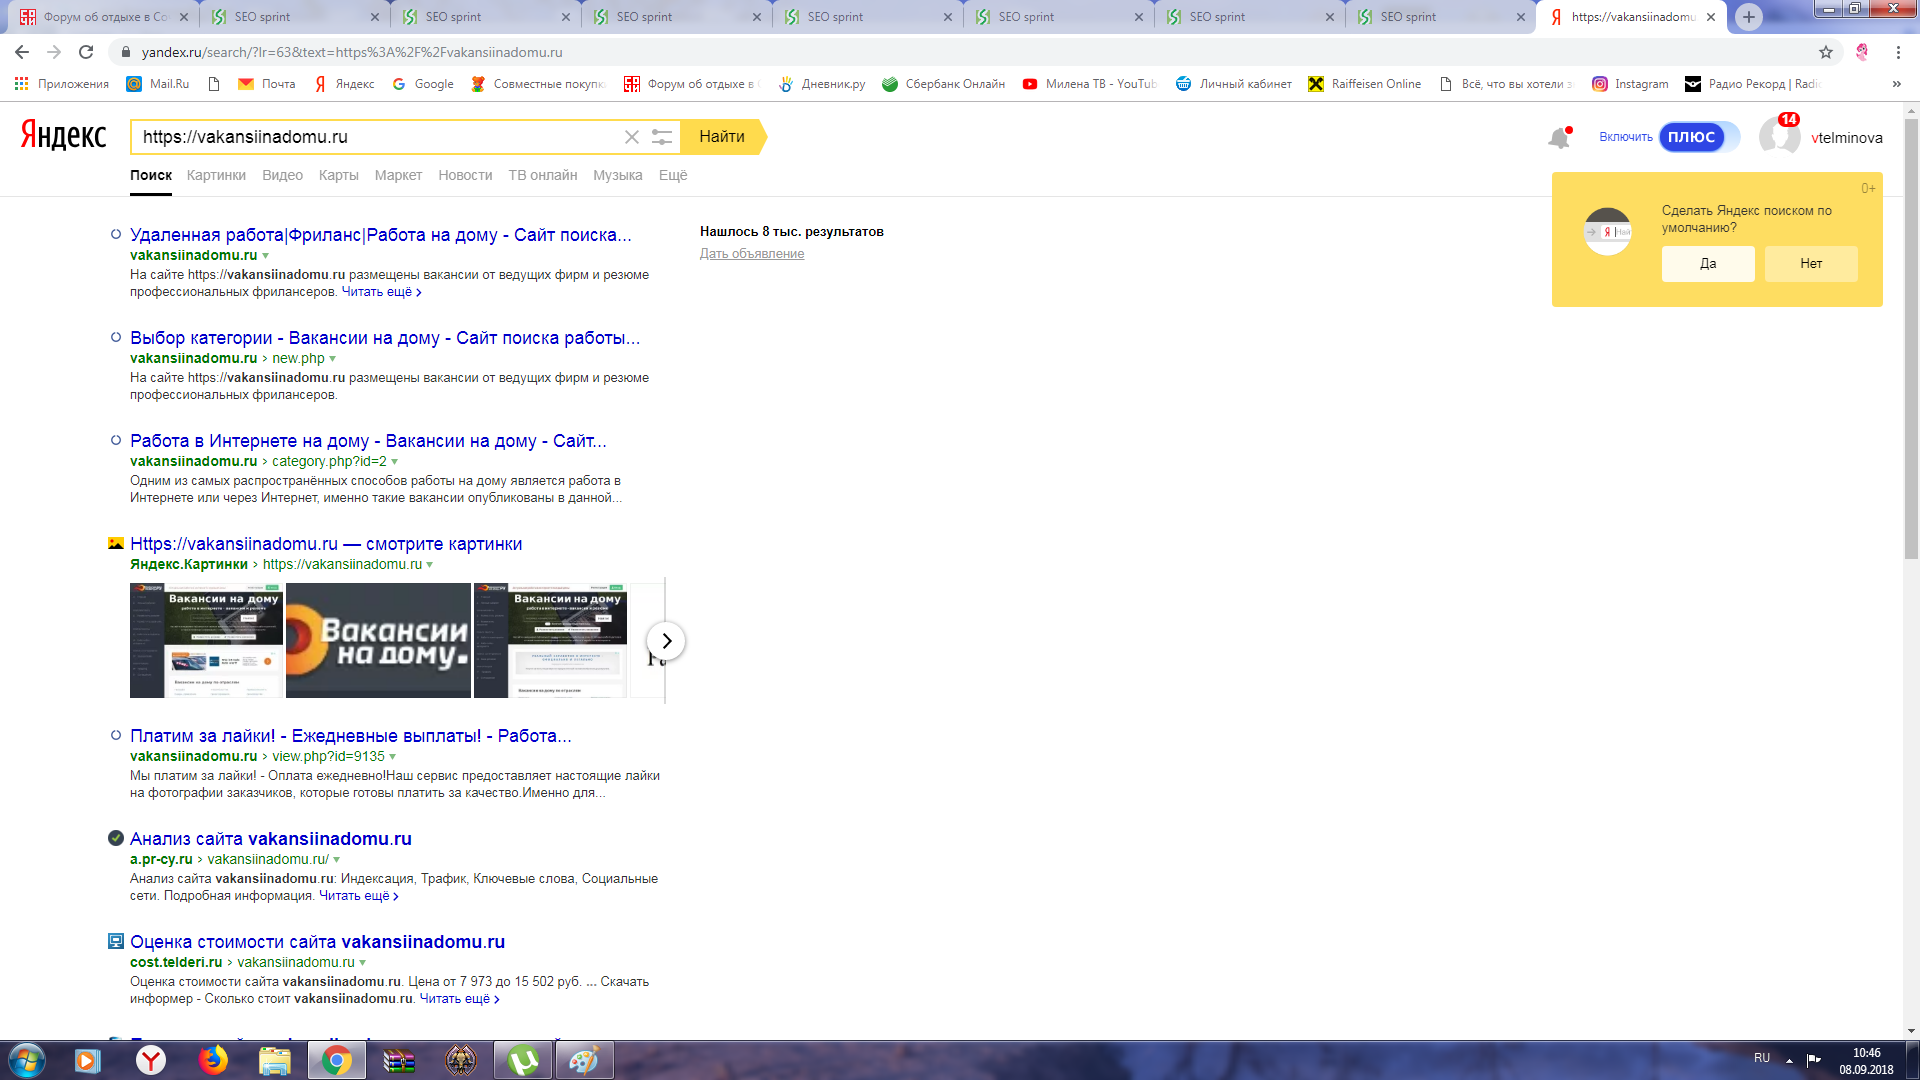The image size is (1920, 1080).
Task: Reload the page
Action: 86,52
